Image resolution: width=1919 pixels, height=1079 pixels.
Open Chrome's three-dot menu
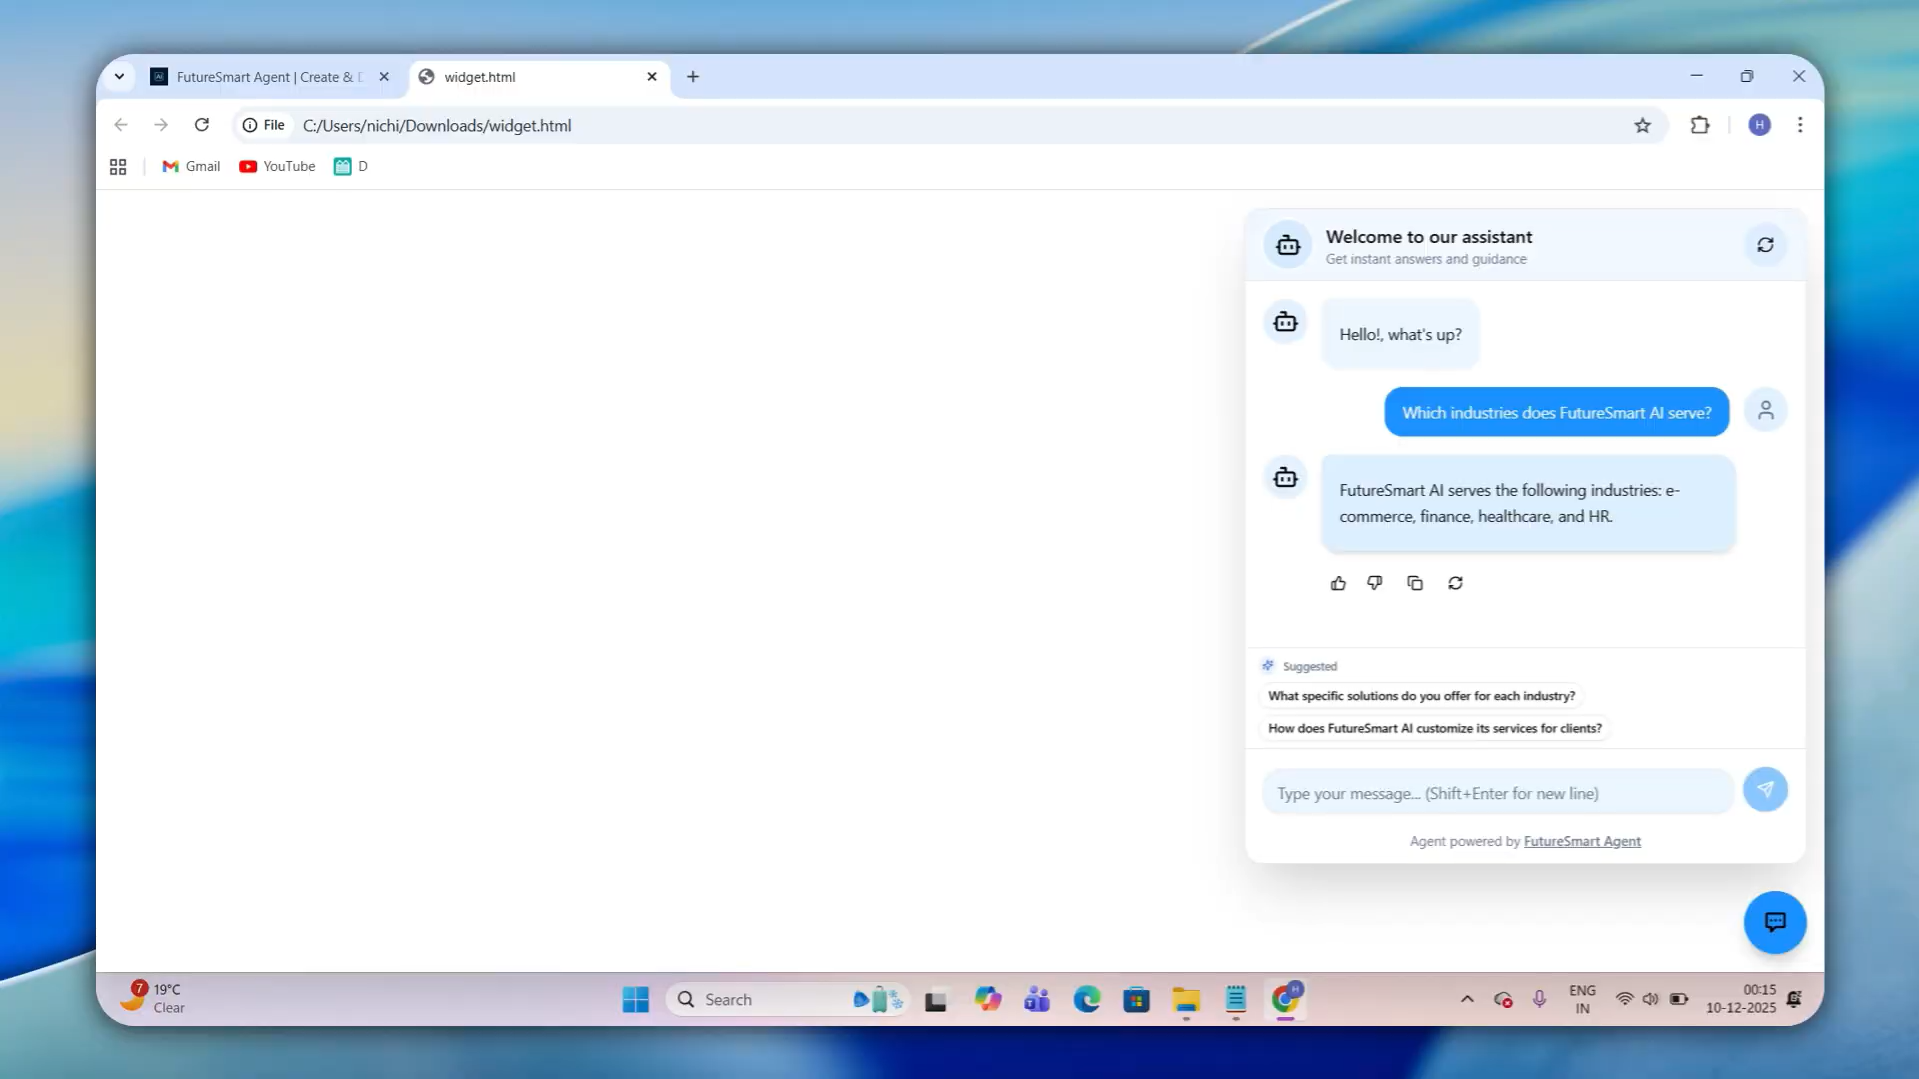(1800, 125)
